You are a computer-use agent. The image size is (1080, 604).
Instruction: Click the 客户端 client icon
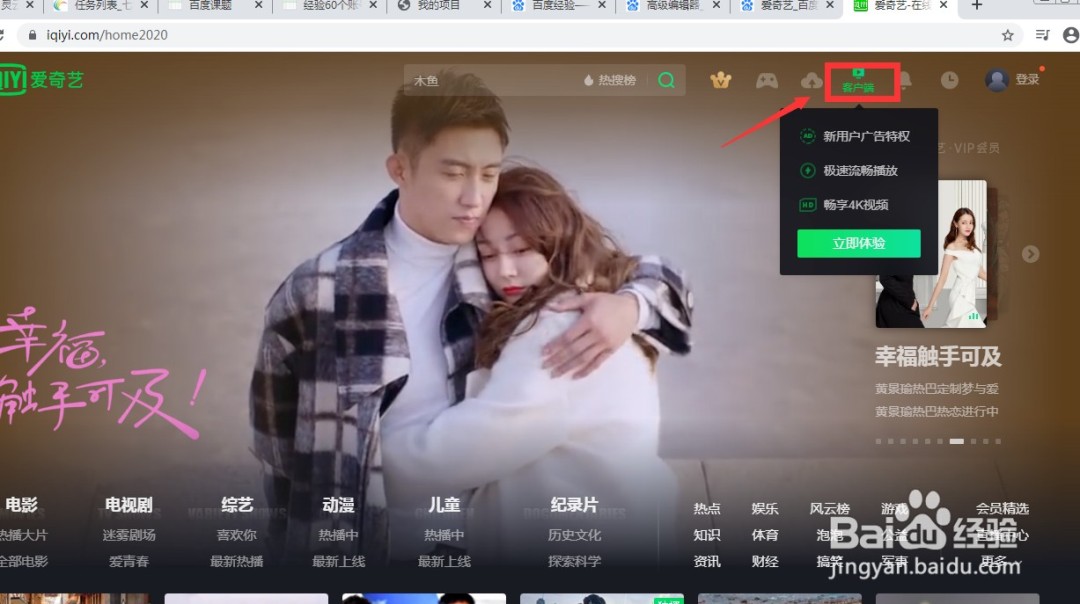858,81
